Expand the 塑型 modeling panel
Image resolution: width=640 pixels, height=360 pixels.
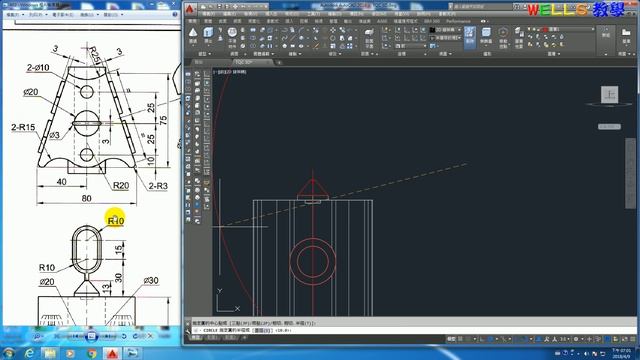(204, 54)
